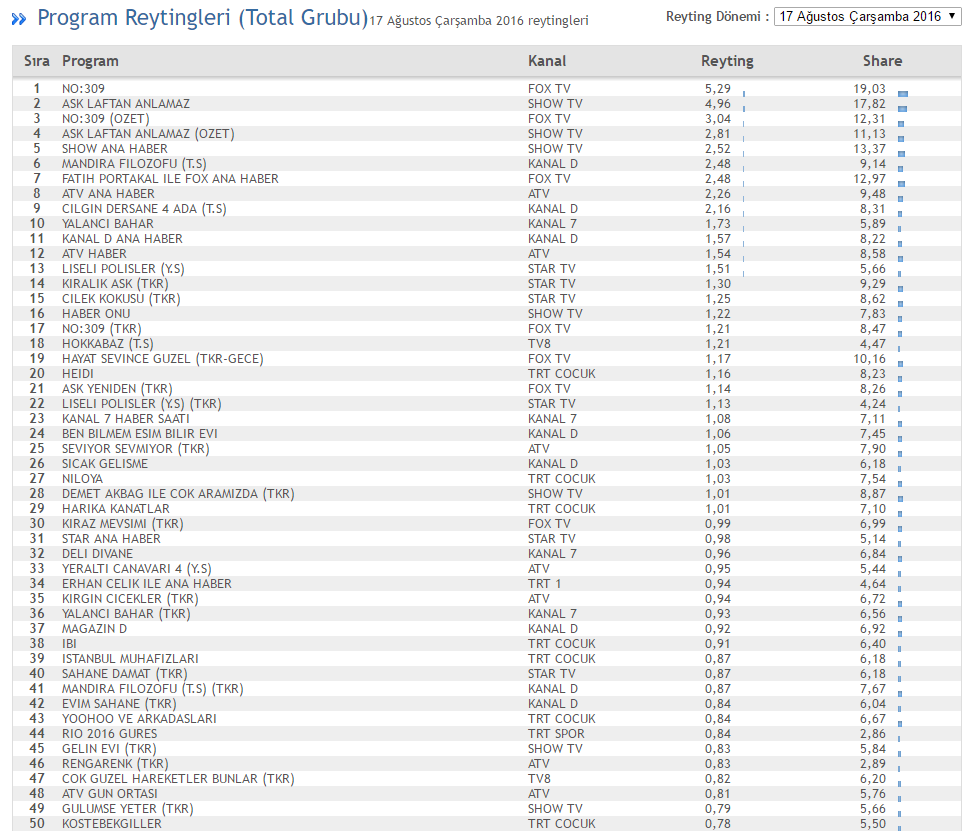966x831 pixels.
Task: Select STAR ANA HABER program name
Action: point(111,538)
